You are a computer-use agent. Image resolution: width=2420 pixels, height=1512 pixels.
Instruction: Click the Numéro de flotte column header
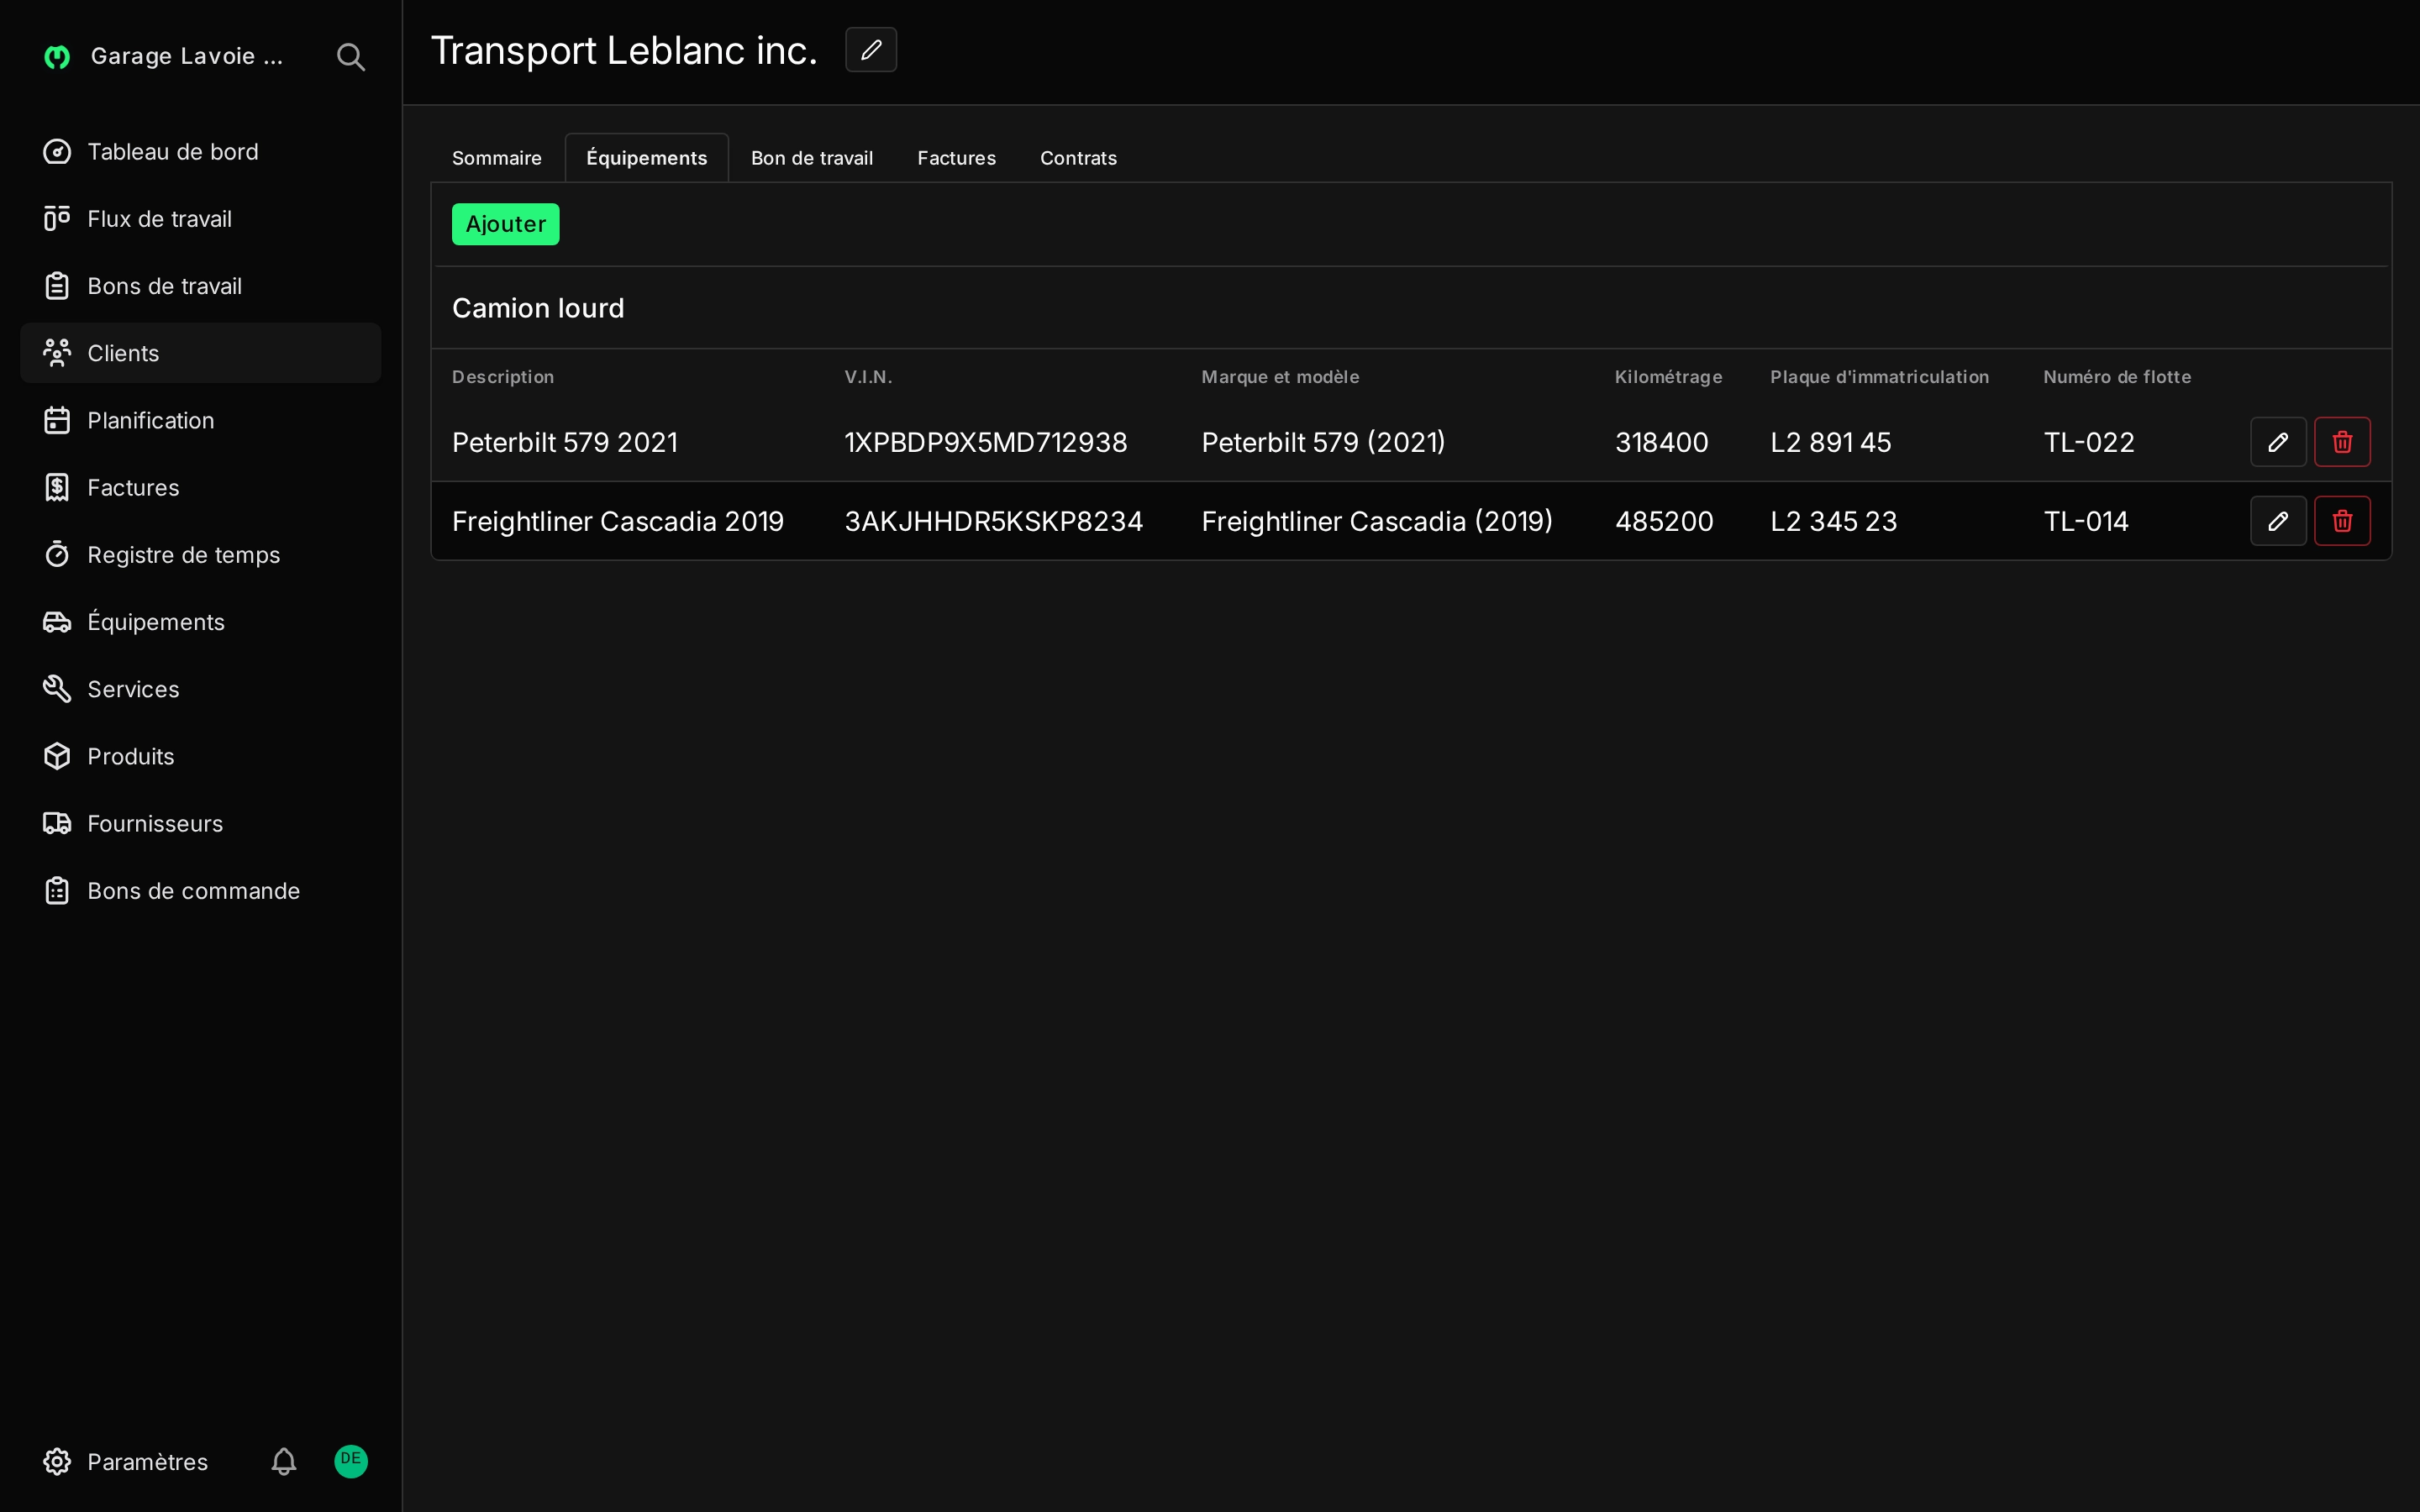(x=2117, y=377)
